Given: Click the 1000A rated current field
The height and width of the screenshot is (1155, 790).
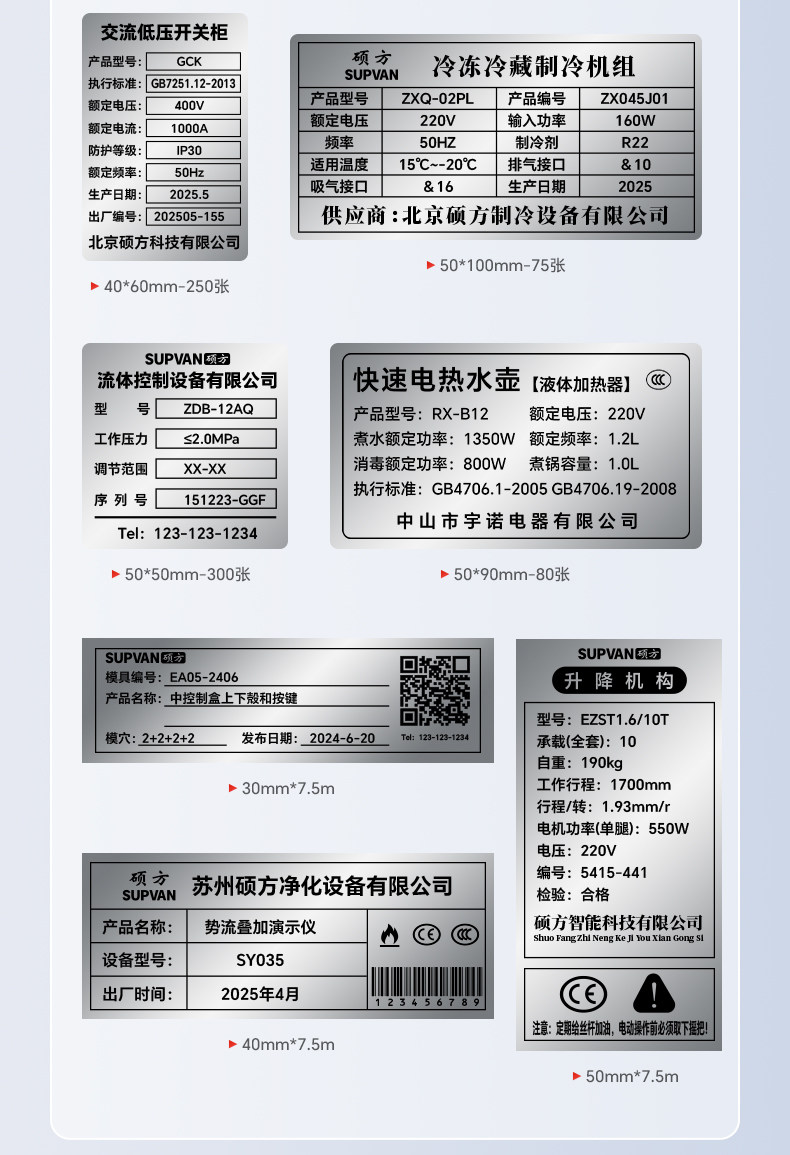Looking at the screenshot, I should click(193, 127).
